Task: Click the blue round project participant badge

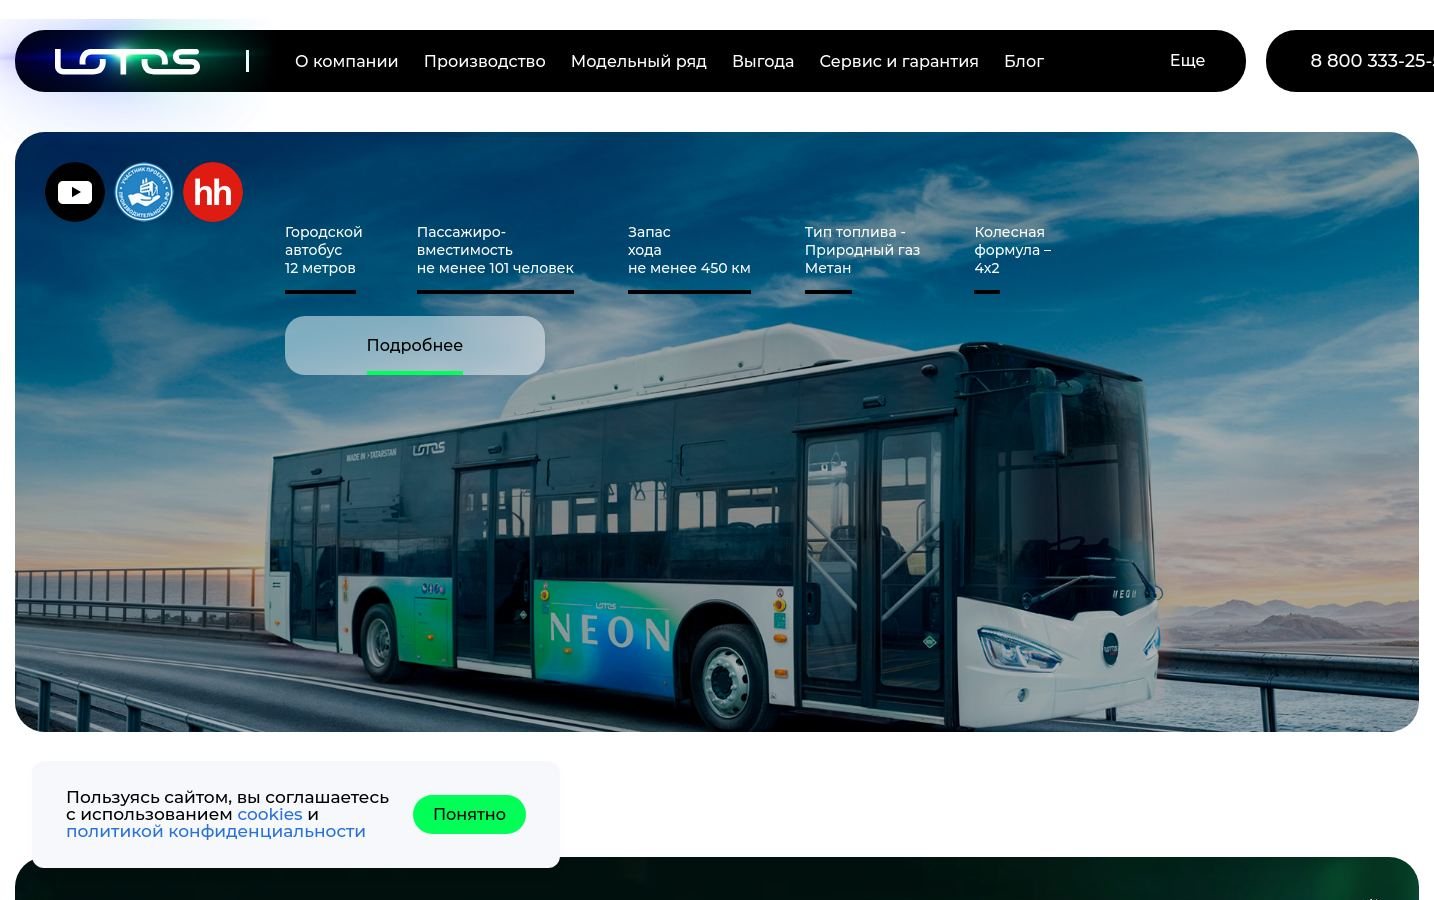Action: coord(144,192)
